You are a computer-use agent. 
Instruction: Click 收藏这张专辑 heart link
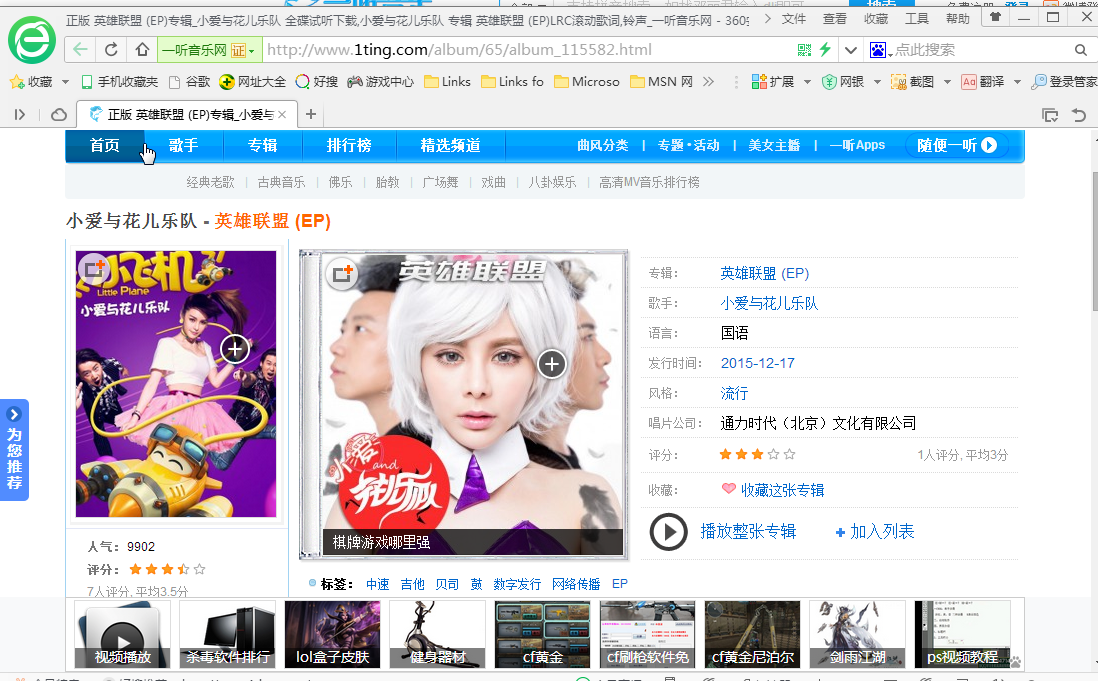click(773, 490)
